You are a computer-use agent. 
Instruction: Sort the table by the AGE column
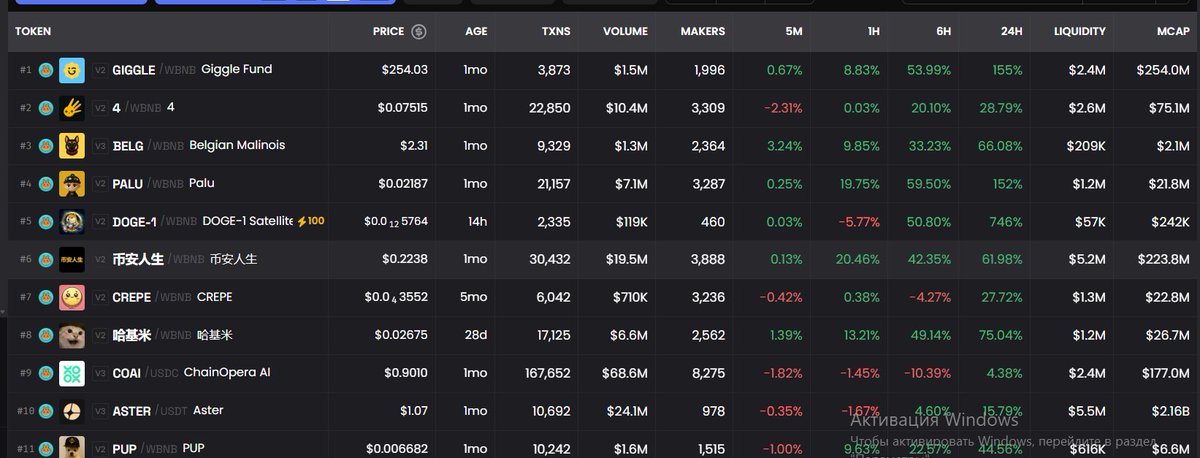pyautogui.click(x=476, y=32)
